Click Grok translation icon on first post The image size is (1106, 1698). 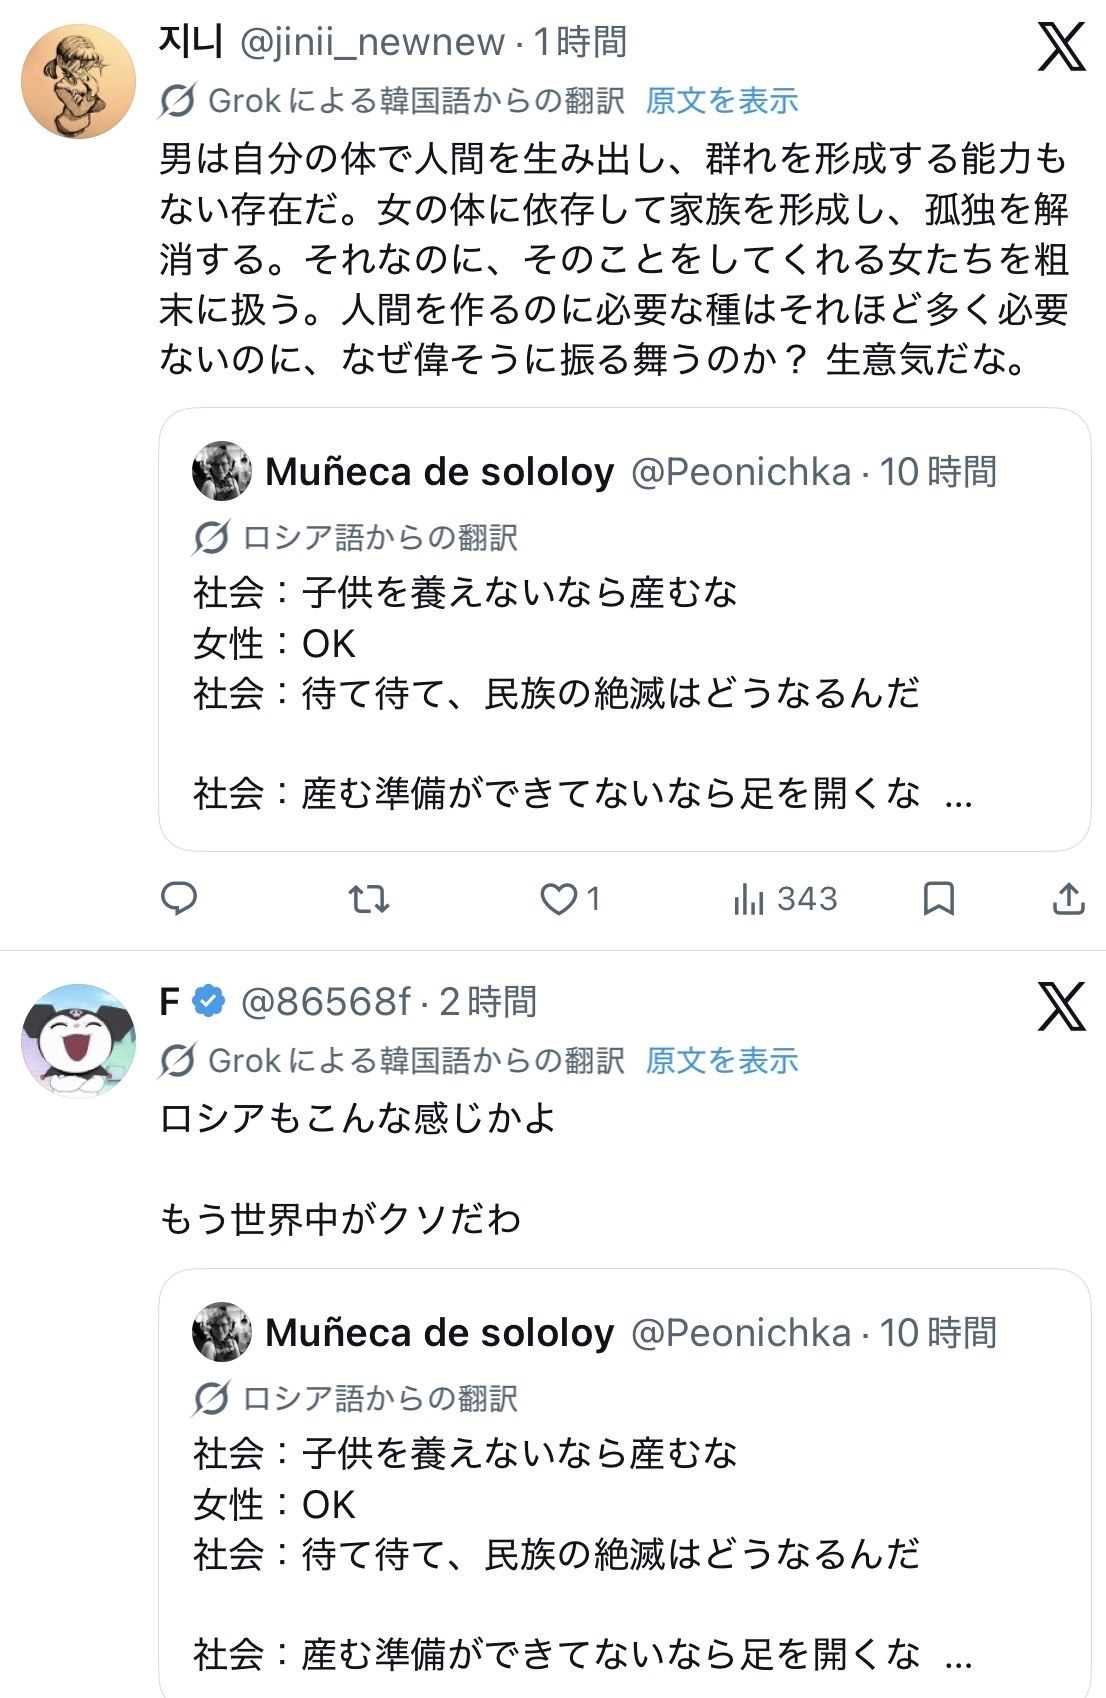(177, 101)
